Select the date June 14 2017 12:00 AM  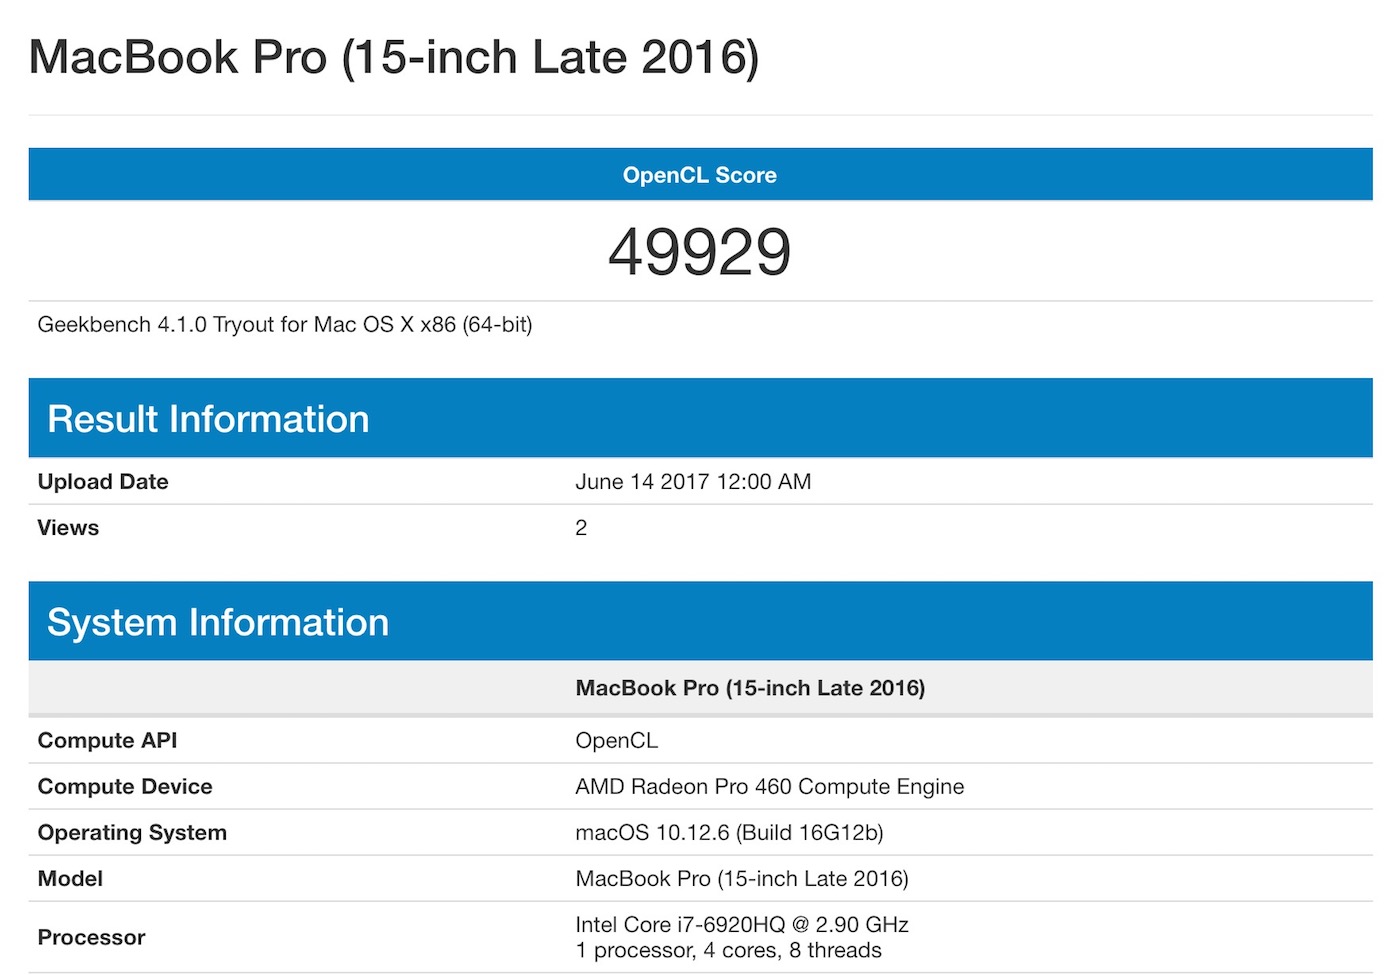693,482
